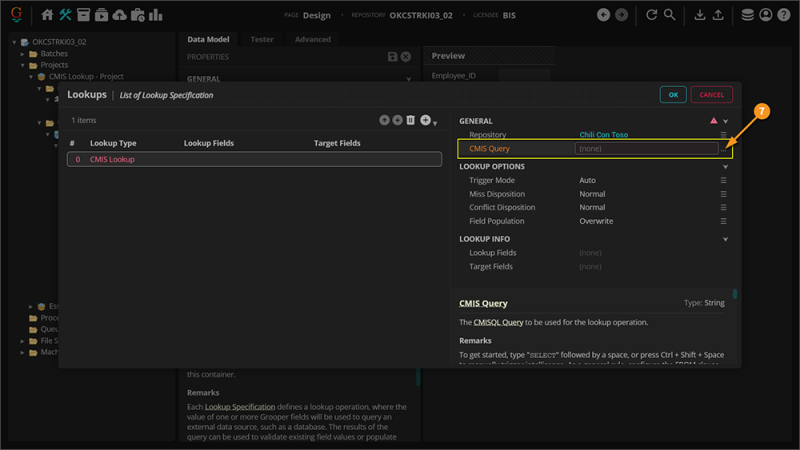
Task: Open the user account icon
Action: pyautogui.click(x=766, y=15)
